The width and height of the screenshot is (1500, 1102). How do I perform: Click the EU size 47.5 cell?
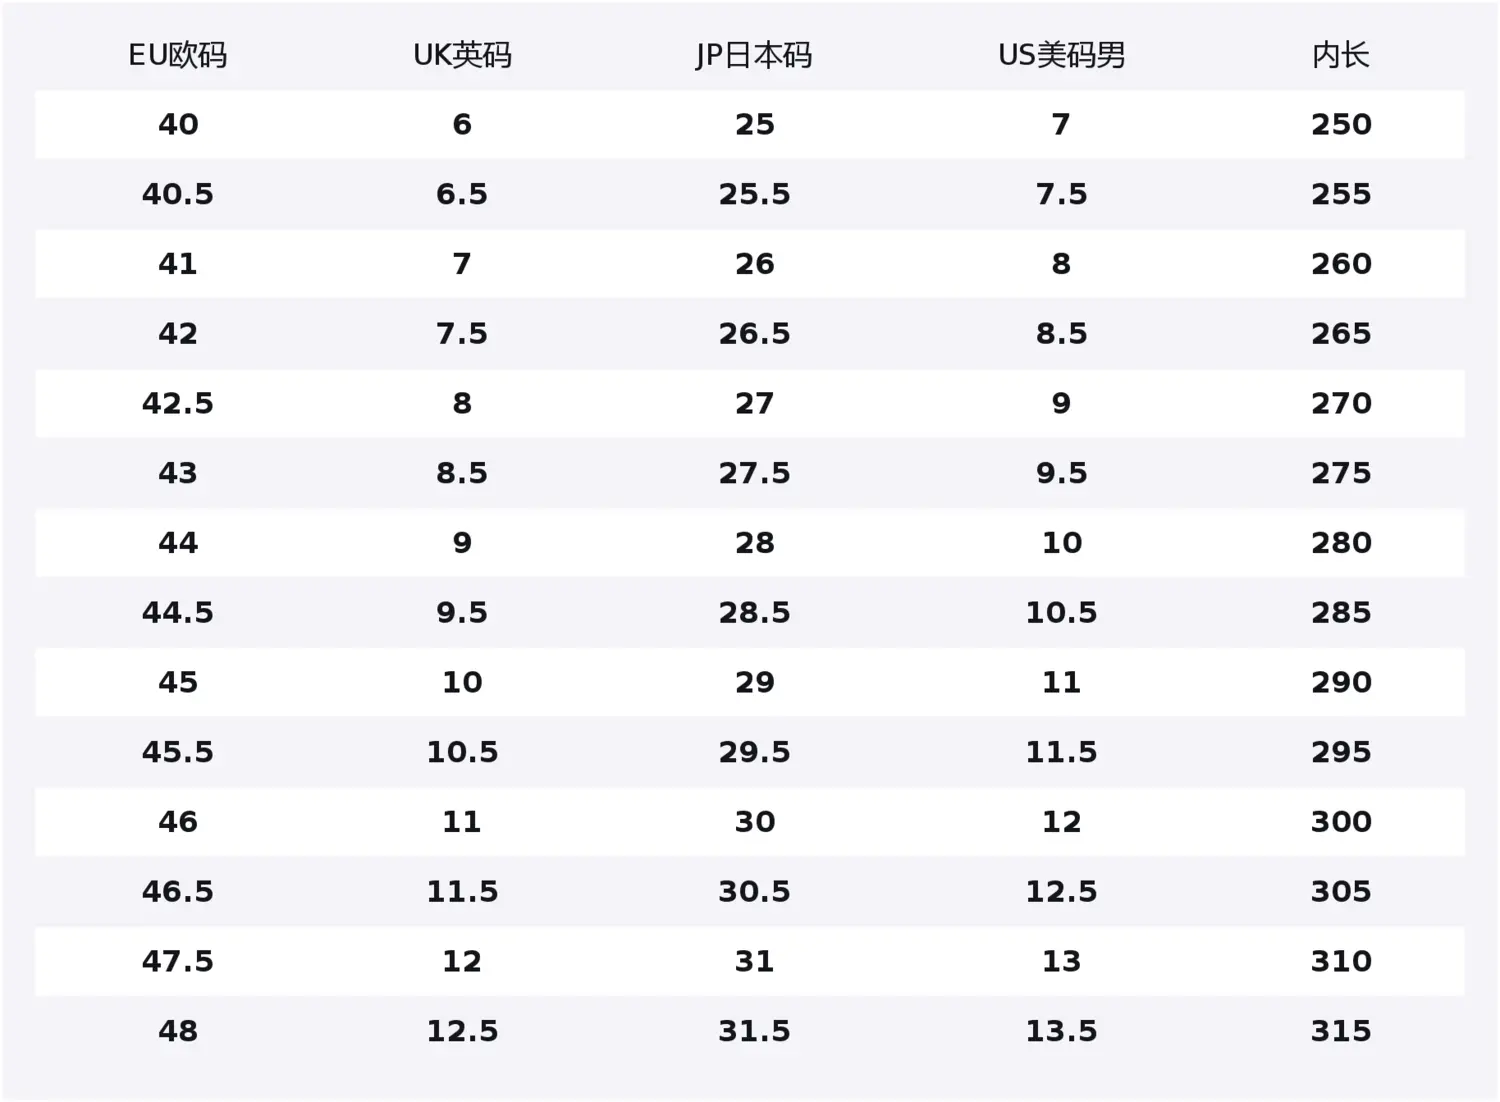178,961
